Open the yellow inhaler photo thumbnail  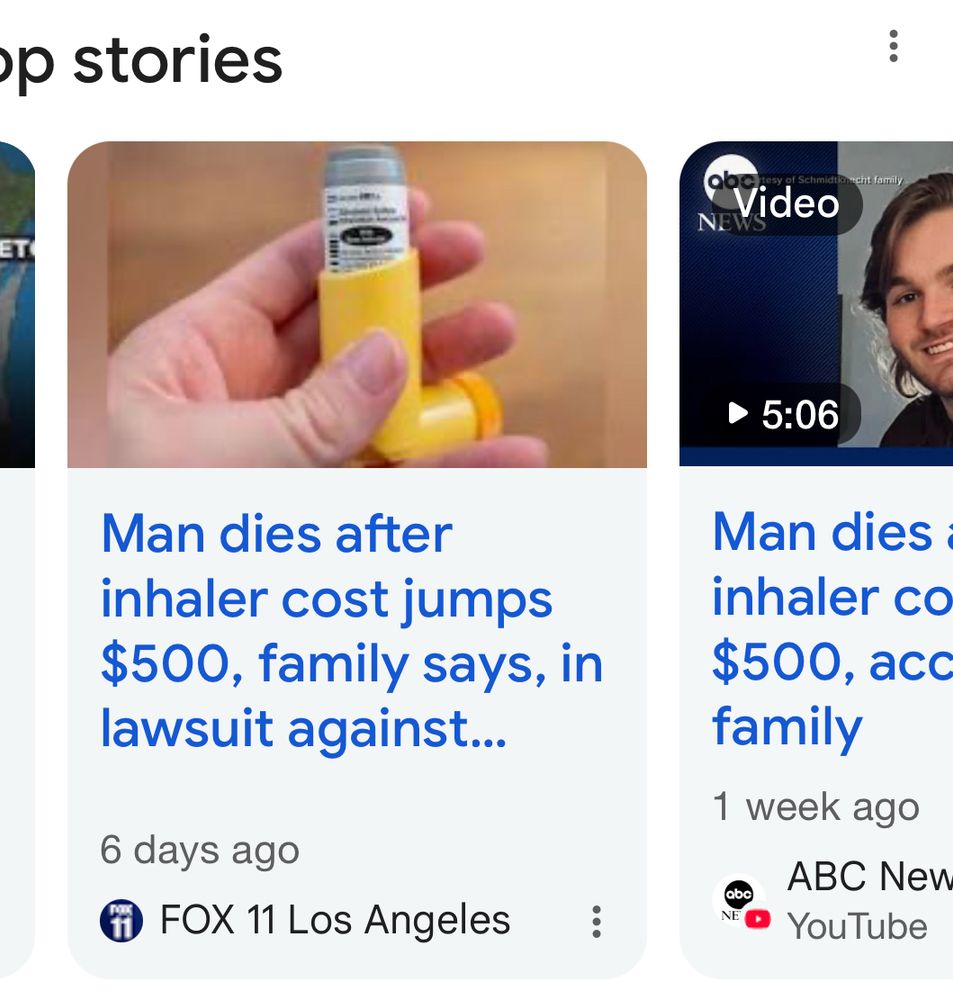click(x=357, y=304)
